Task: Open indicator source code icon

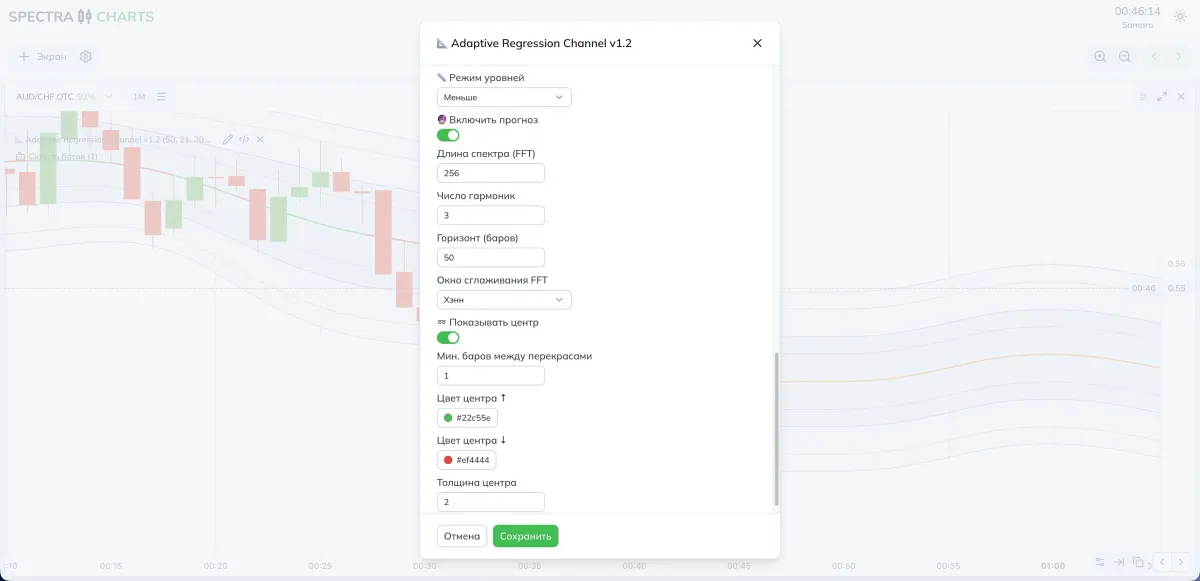Action: [x=244, y=139]
